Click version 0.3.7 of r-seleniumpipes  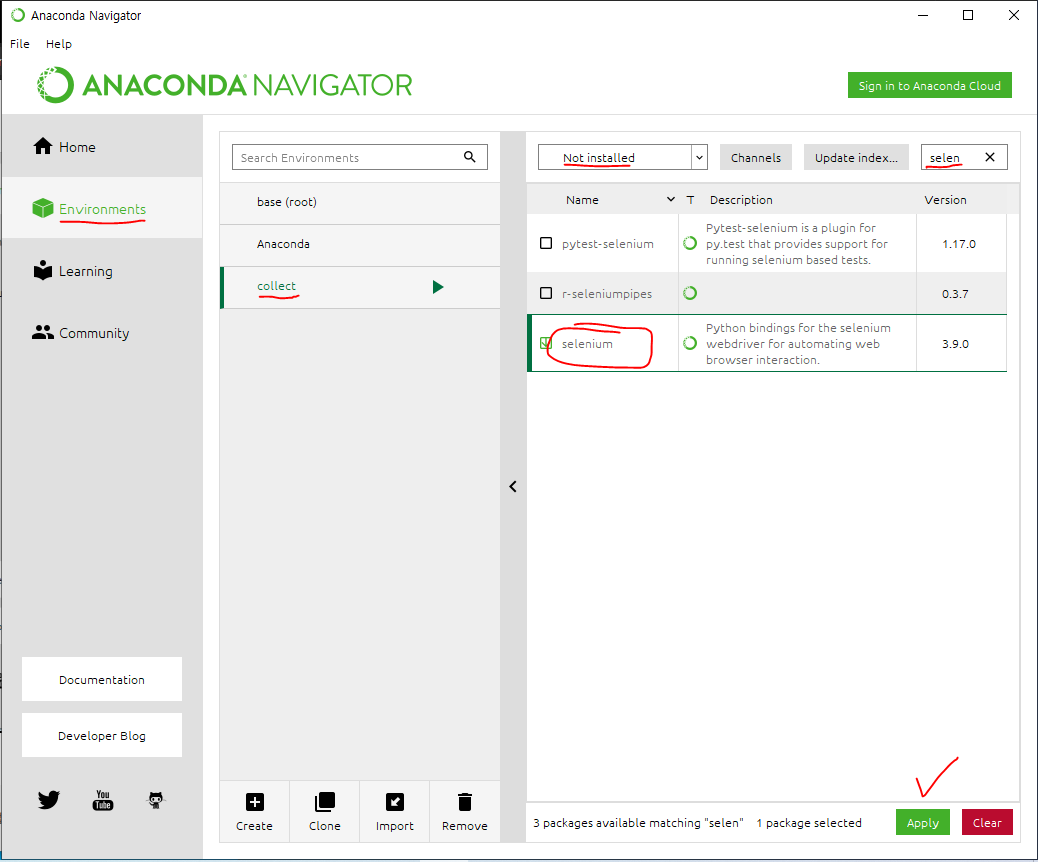point(955,294)
